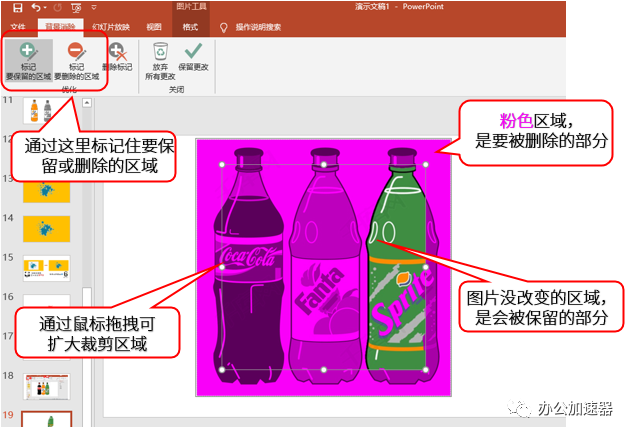Screen dimensions: 633x436
Task: Select slide 18 thumbnail
Action: [46, 387]
